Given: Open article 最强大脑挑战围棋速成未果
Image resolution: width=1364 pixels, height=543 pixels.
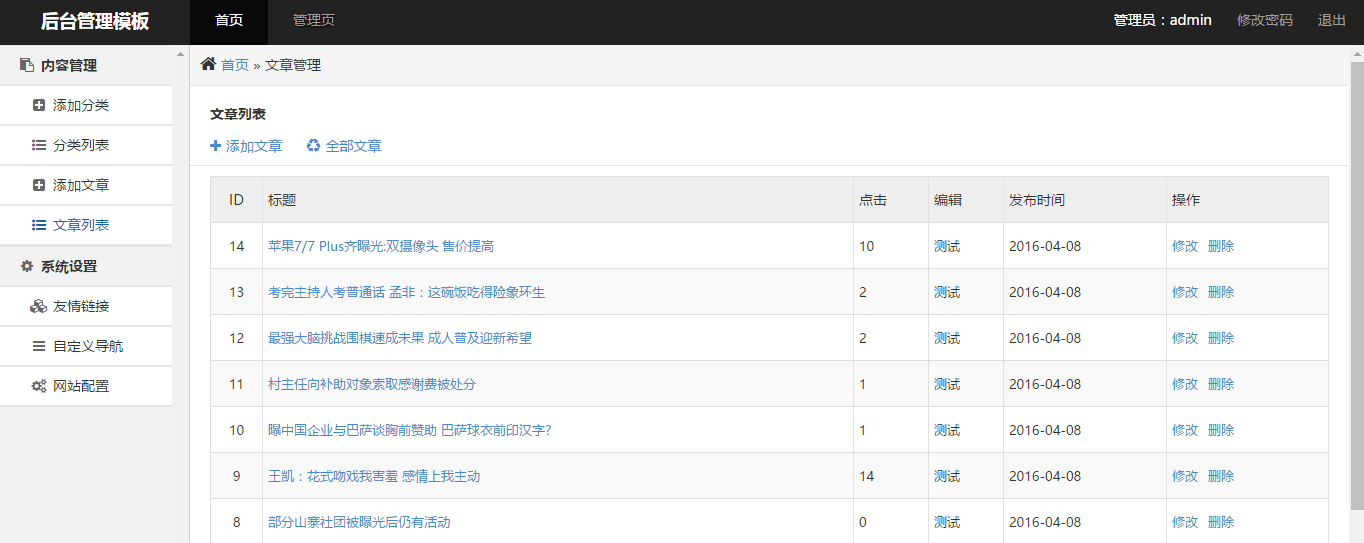Looking at the screenshot, I should [400, 338].
